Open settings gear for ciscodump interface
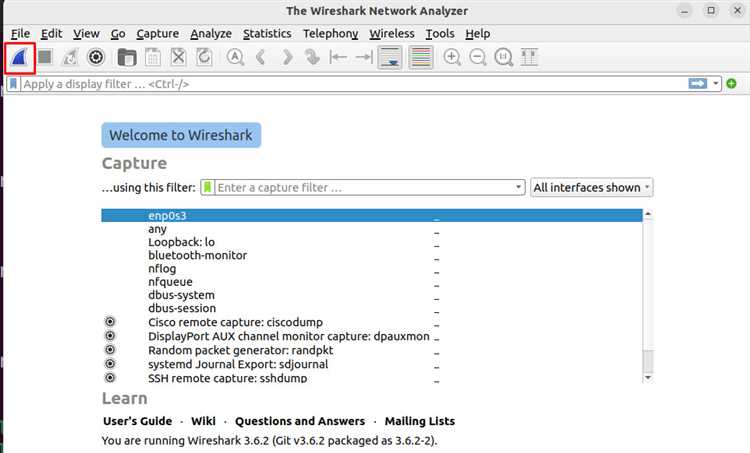Image resolution: width=750 pixels, height=453 pixels. pos(110,321)
